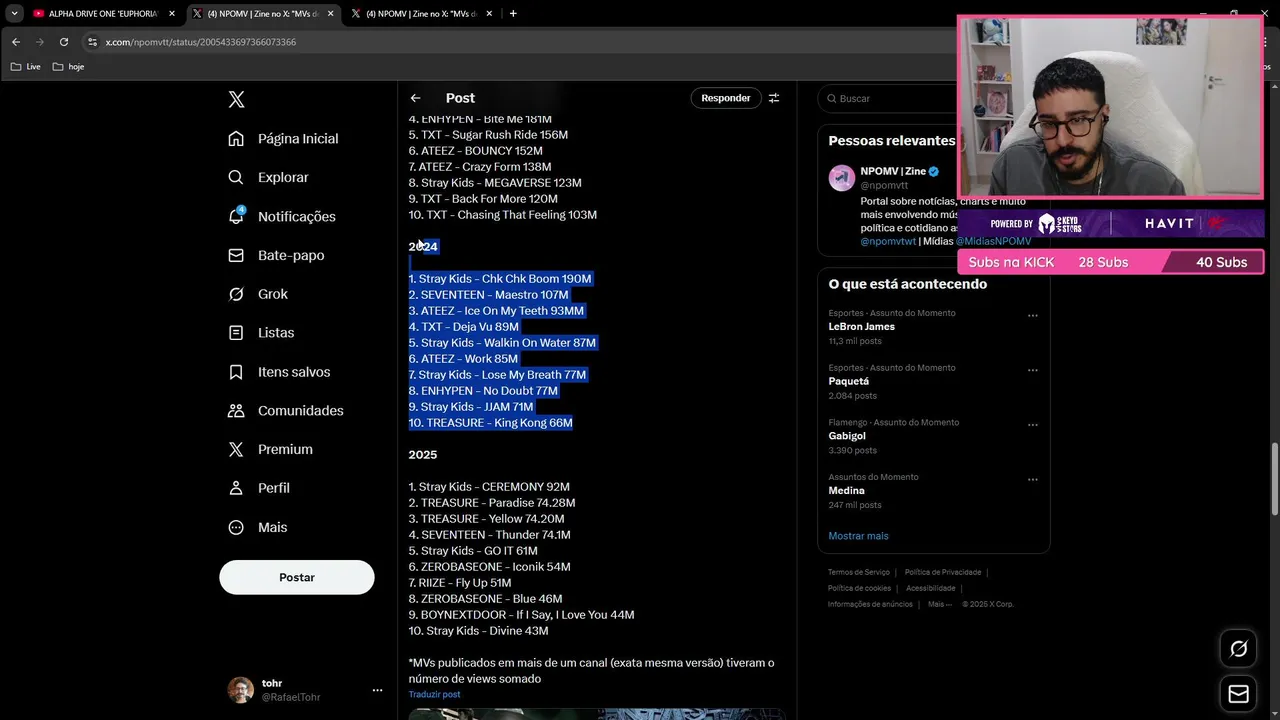Open the Live bookmarks folder
Image resolution: width=1280 pixels, height=720 pixels.
tap(25, 67)
